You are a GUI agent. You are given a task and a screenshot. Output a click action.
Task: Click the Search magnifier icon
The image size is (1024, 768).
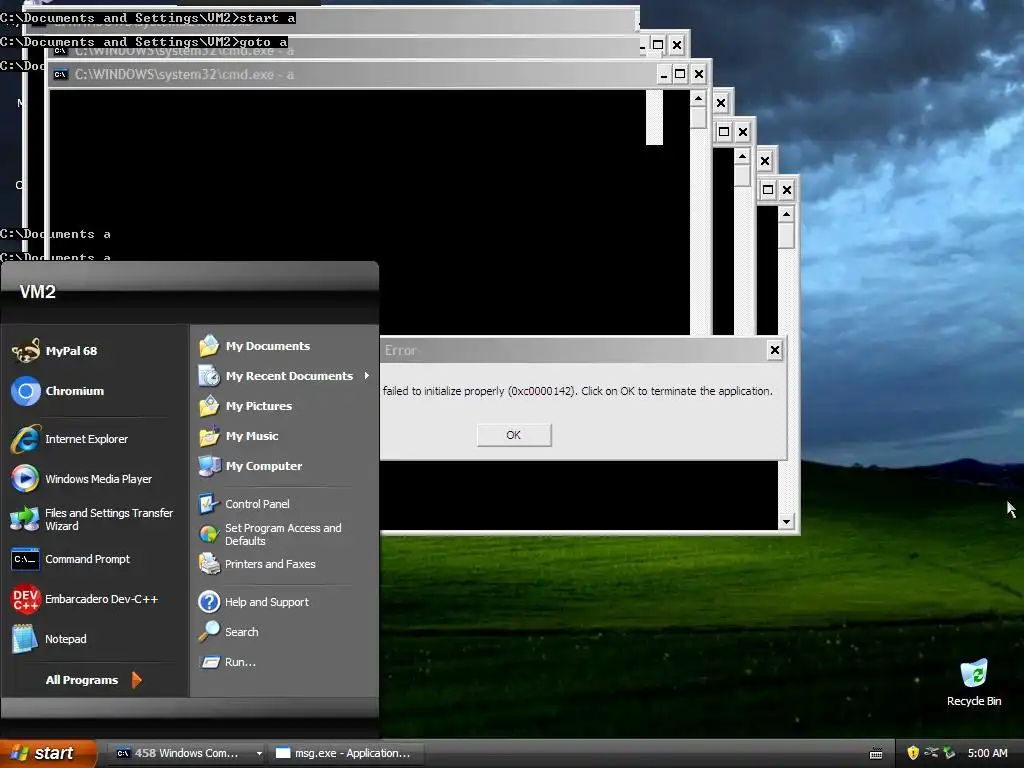pyautogui.click(x=210, y=632)
